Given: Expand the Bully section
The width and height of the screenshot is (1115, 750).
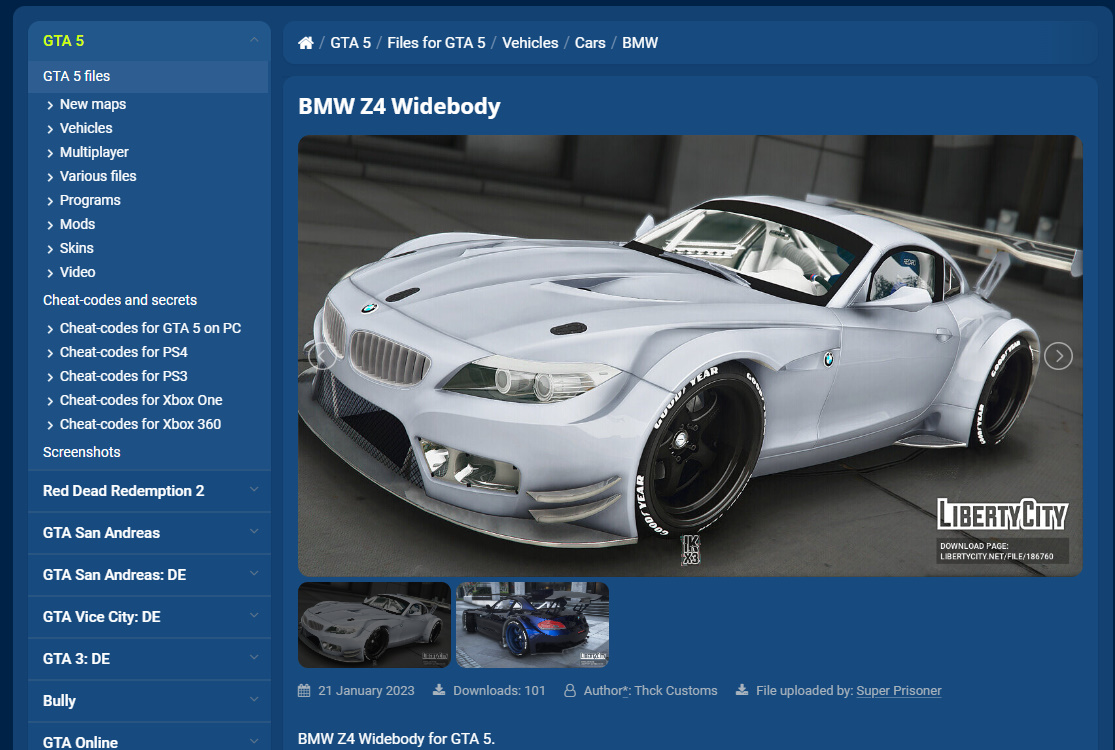Looking at the screenshot, I should tap(149, 700).
